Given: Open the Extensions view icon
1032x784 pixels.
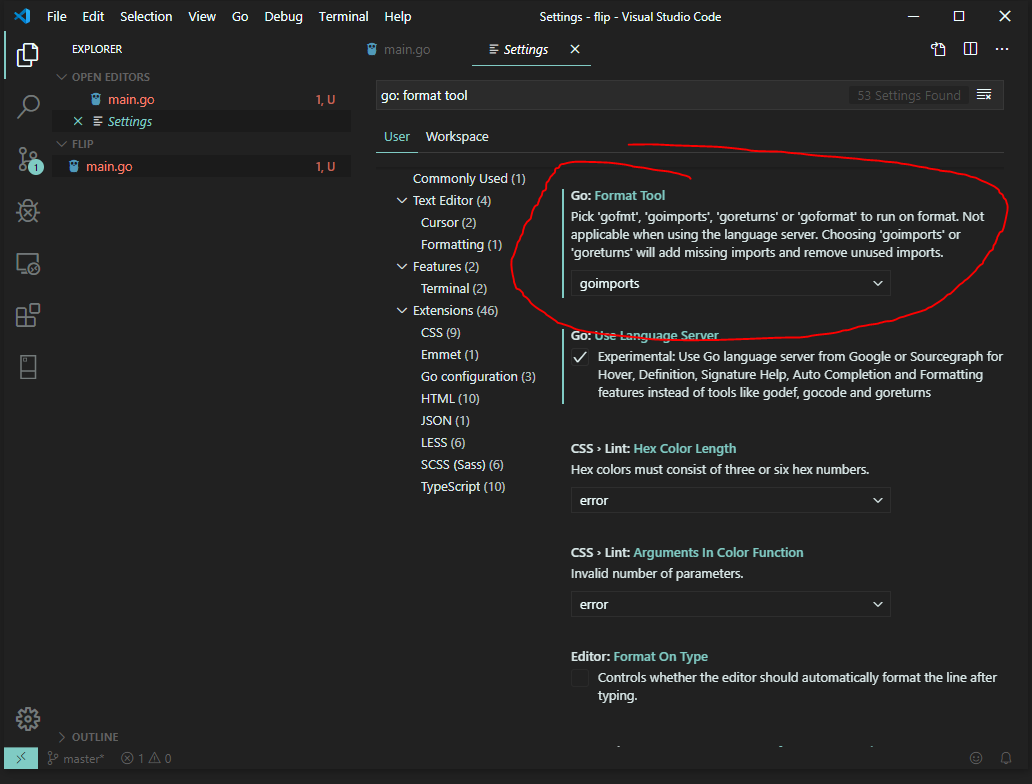Looking at the screenshot, I should [x=27, y=315].
